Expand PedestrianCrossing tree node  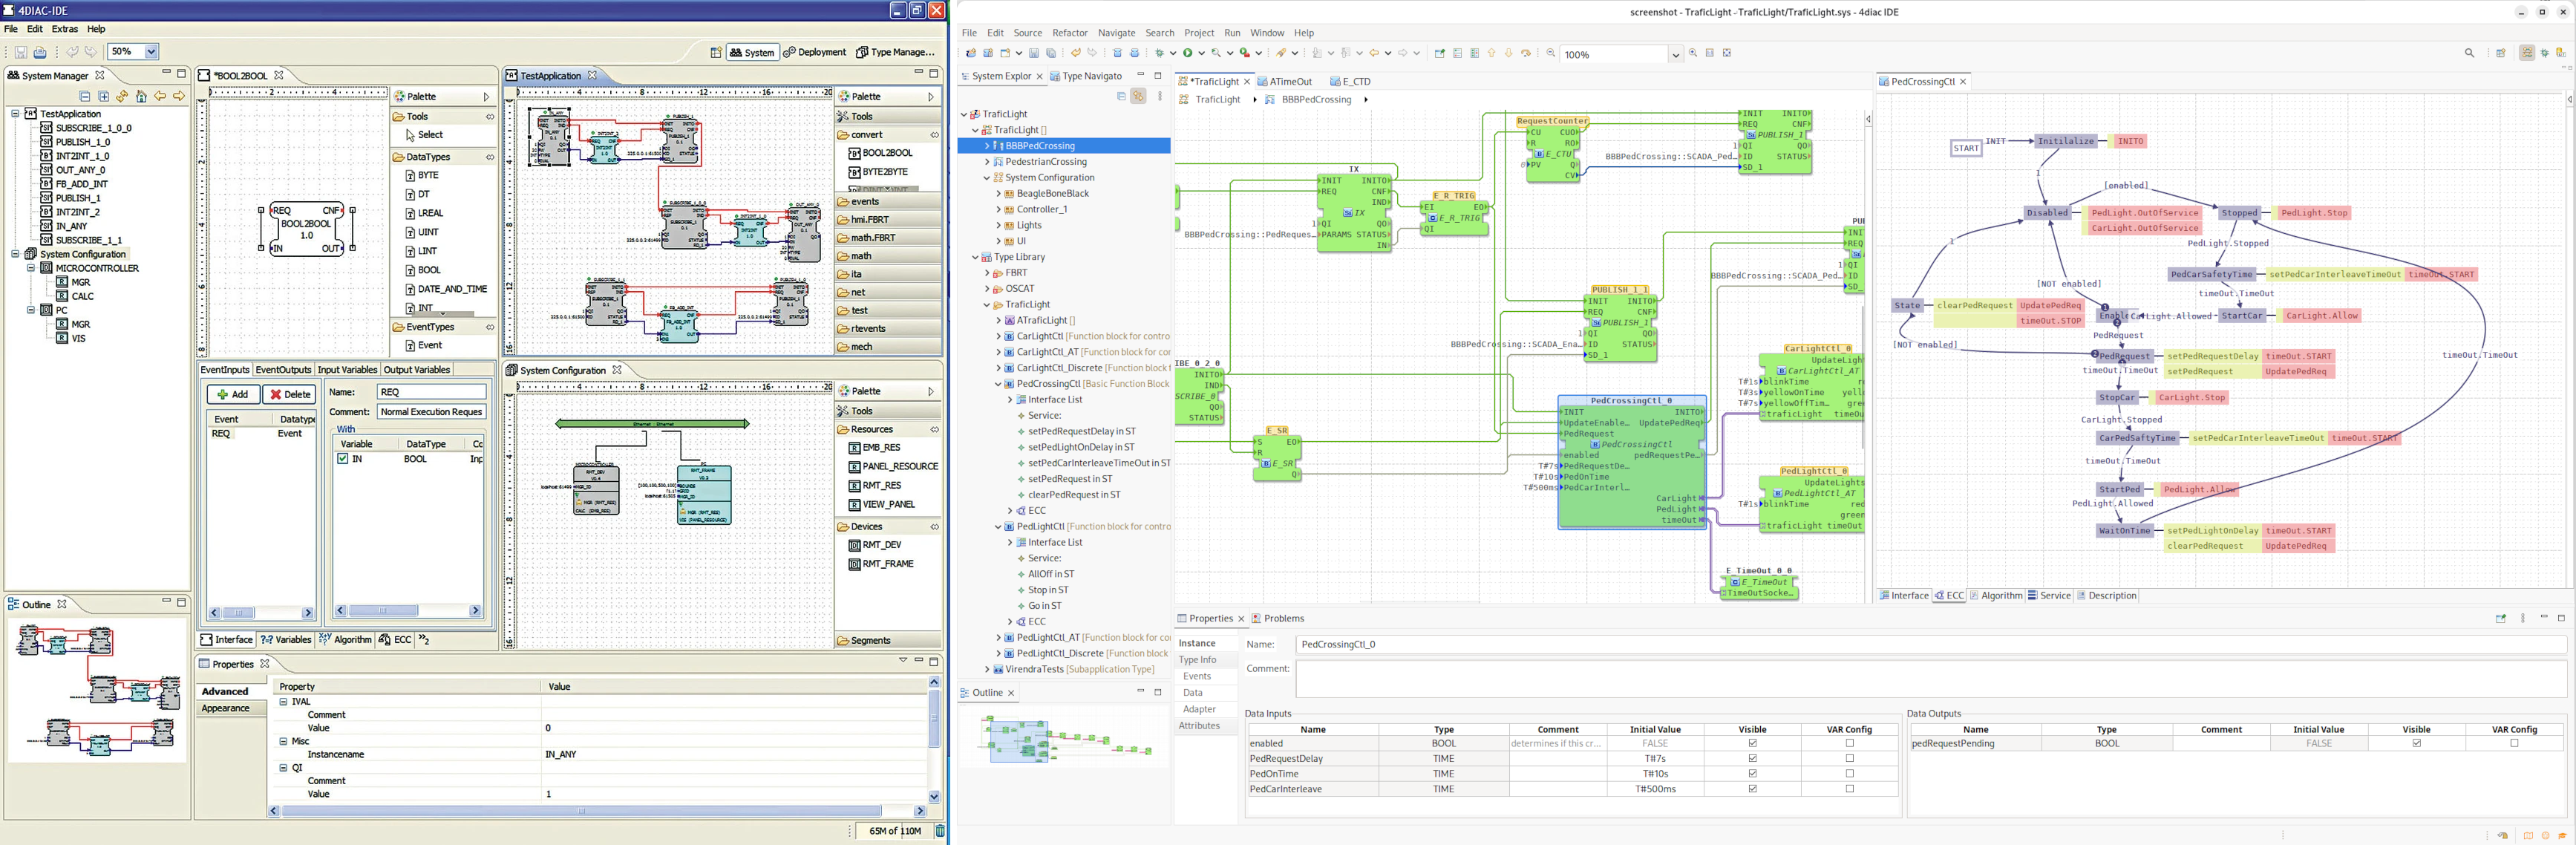tap(987, 162)
